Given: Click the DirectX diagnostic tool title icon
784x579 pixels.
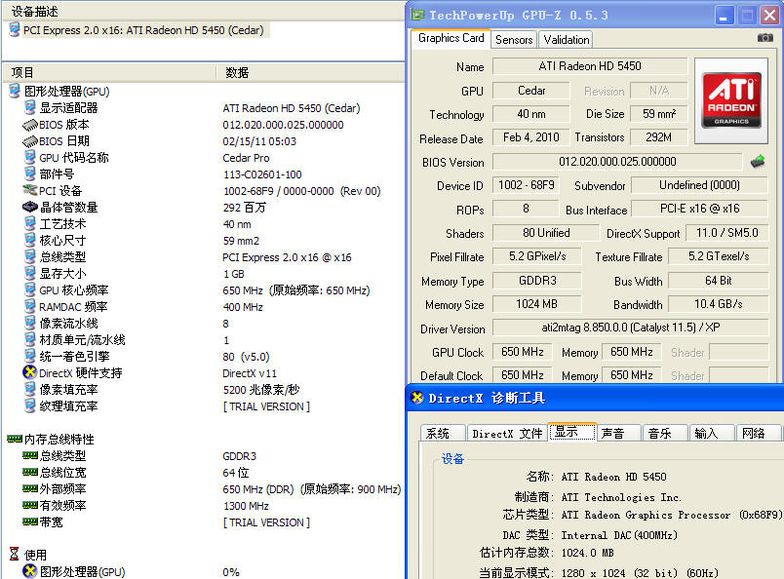Looking at the screenshot, I should [x=417, y=398].
